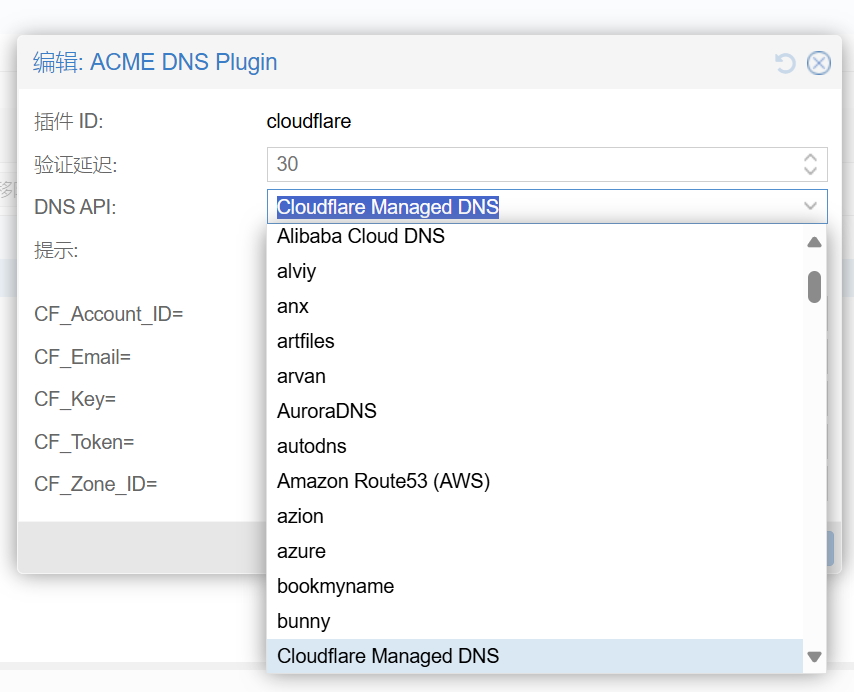
Task: Close the ACME DNS Plugin dialog
Action: pyautogui.click(x=818, y=63)
